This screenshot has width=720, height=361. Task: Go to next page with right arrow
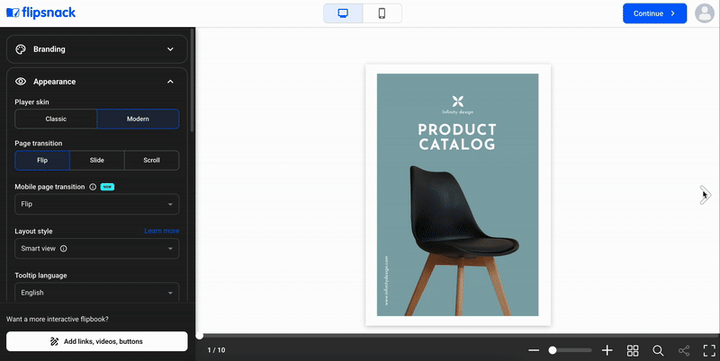[705, 195]
